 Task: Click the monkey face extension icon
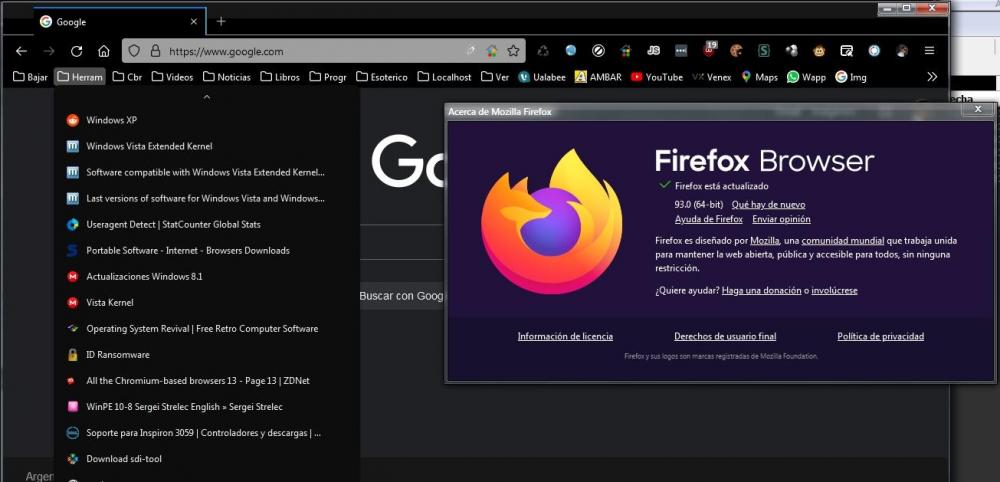coord(819,51)
